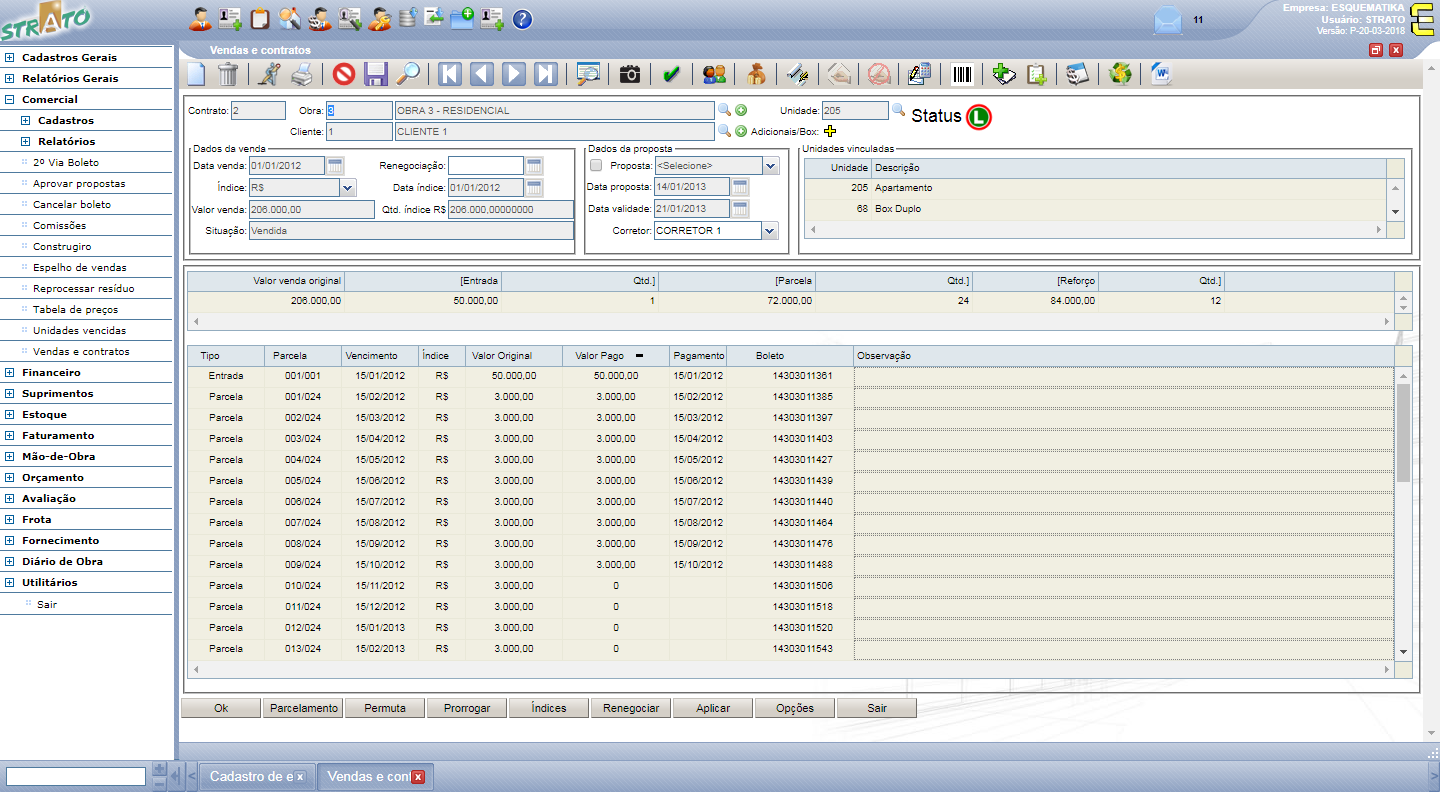Open Tabela de preços menu item

pos(75,309)
